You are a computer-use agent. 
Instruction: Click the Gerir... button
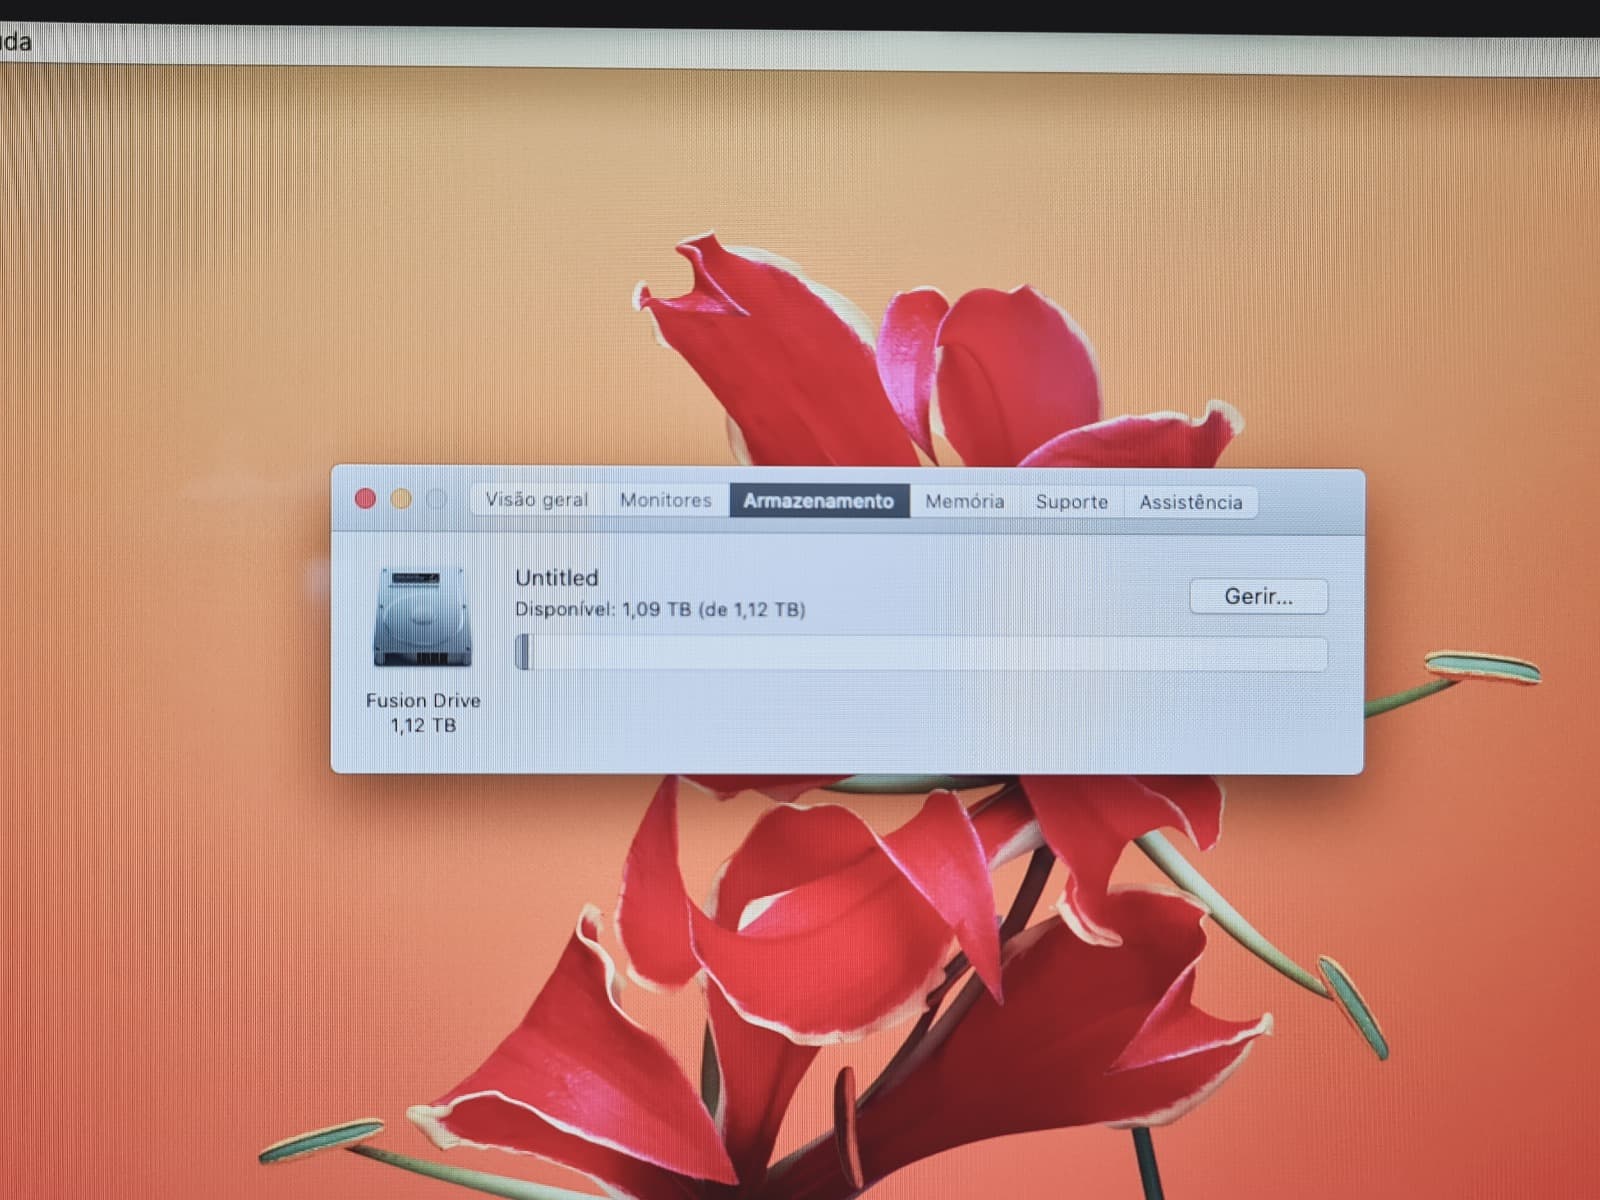point(1259,597)
